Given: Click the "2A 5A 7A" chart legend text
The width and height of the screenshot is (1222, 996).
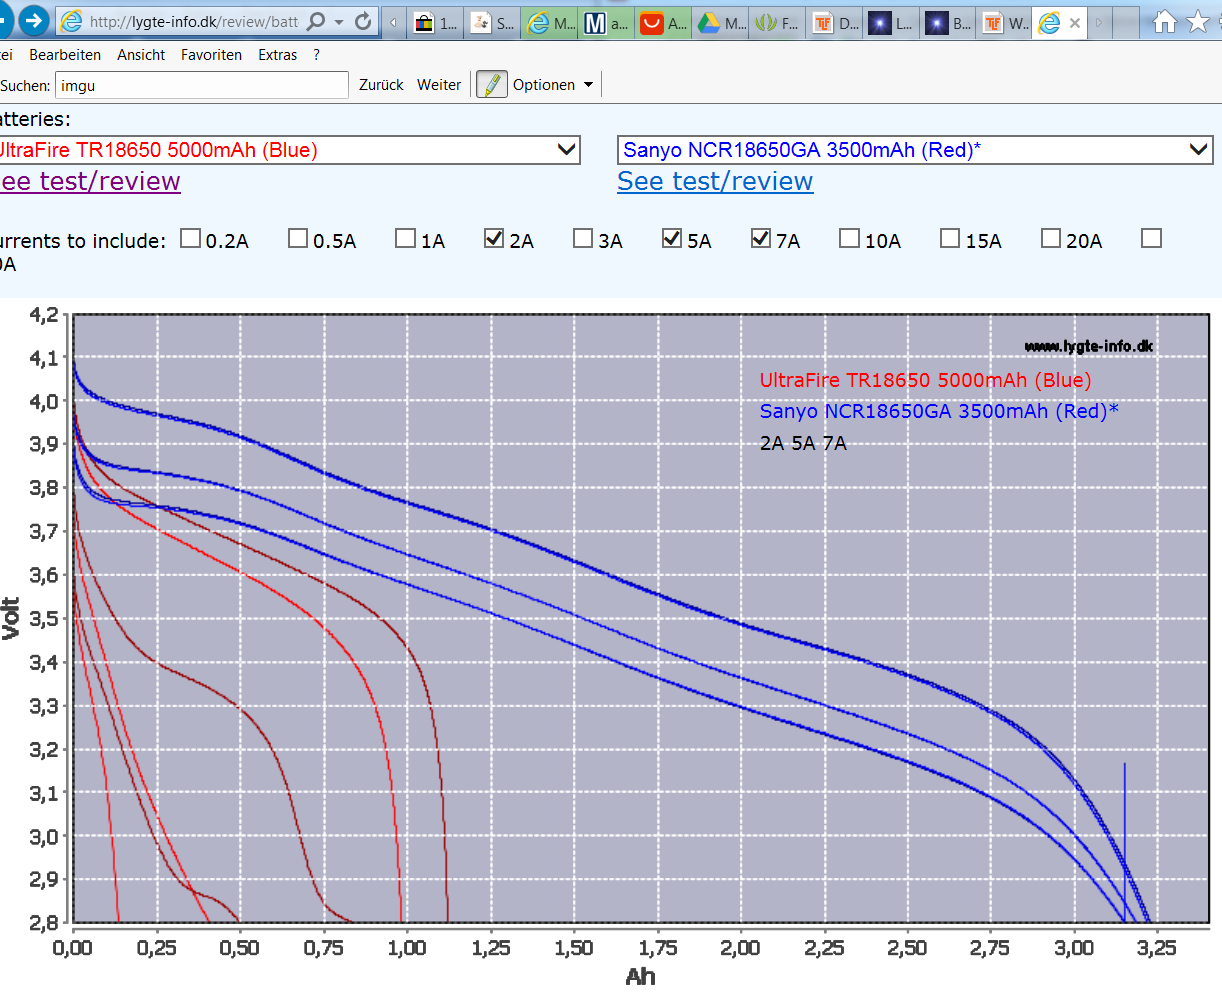Looking at the screenshot, I should pos(803,443).
